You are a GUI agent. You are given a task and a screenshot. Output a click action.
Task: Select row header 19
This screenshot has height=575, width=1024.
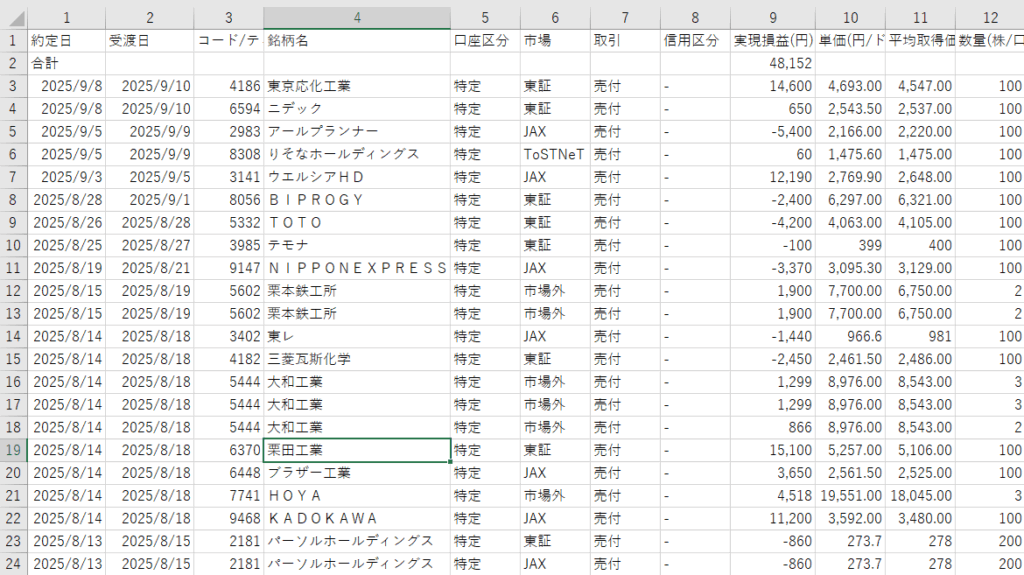tap(13, 450)
